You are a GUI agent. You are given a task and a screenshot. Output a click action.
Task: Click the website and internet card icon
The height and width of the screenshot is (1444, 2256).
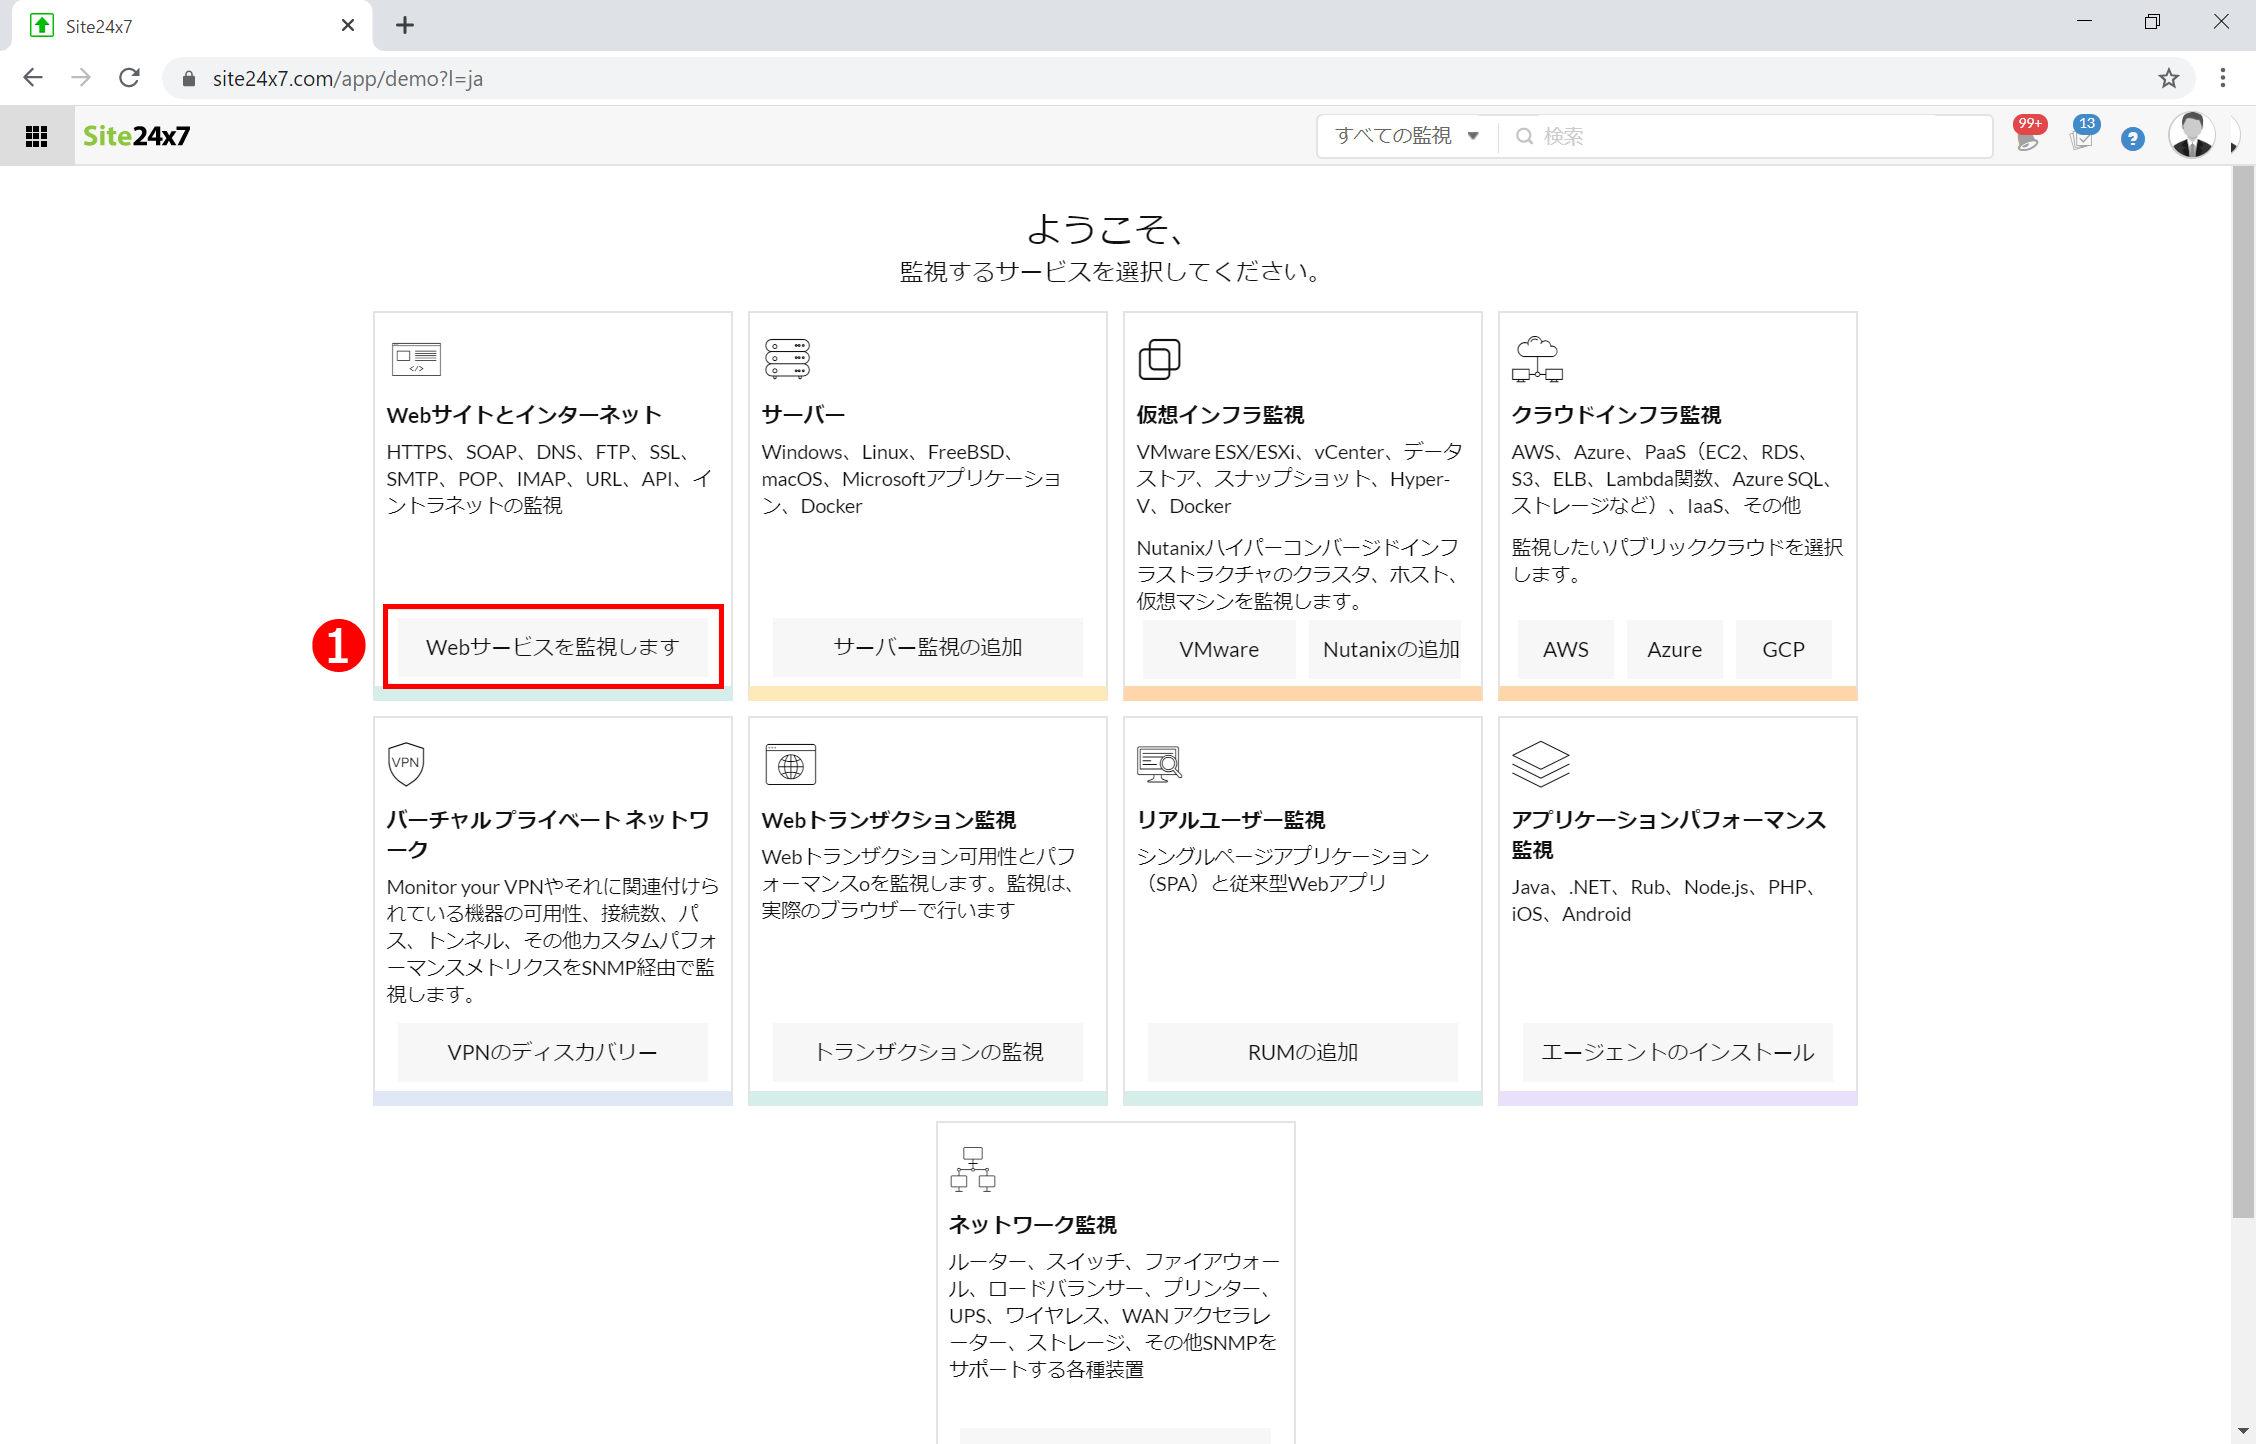pos(416,359)
